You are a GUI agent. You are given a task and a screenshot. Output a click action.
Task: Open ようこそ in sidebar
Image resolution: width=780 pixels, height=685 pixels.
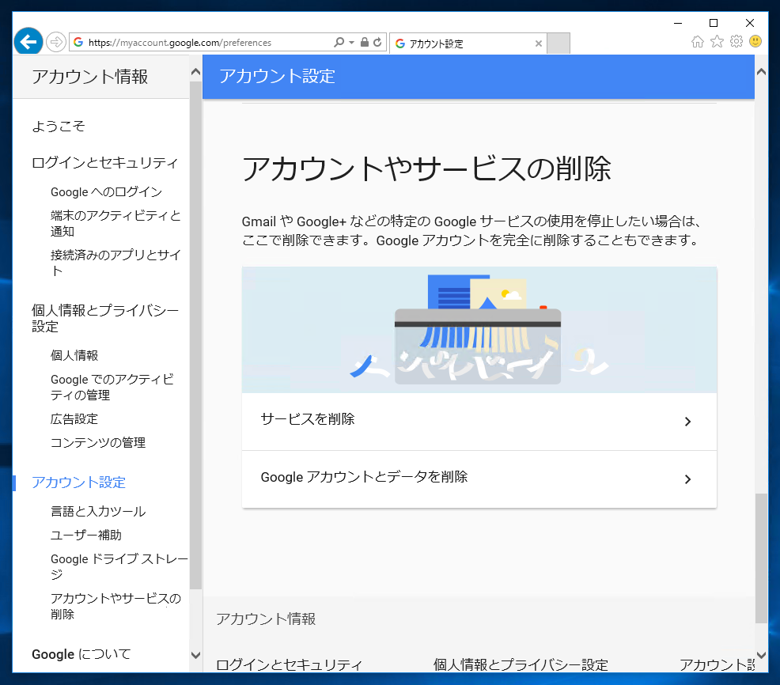point(58,126)
